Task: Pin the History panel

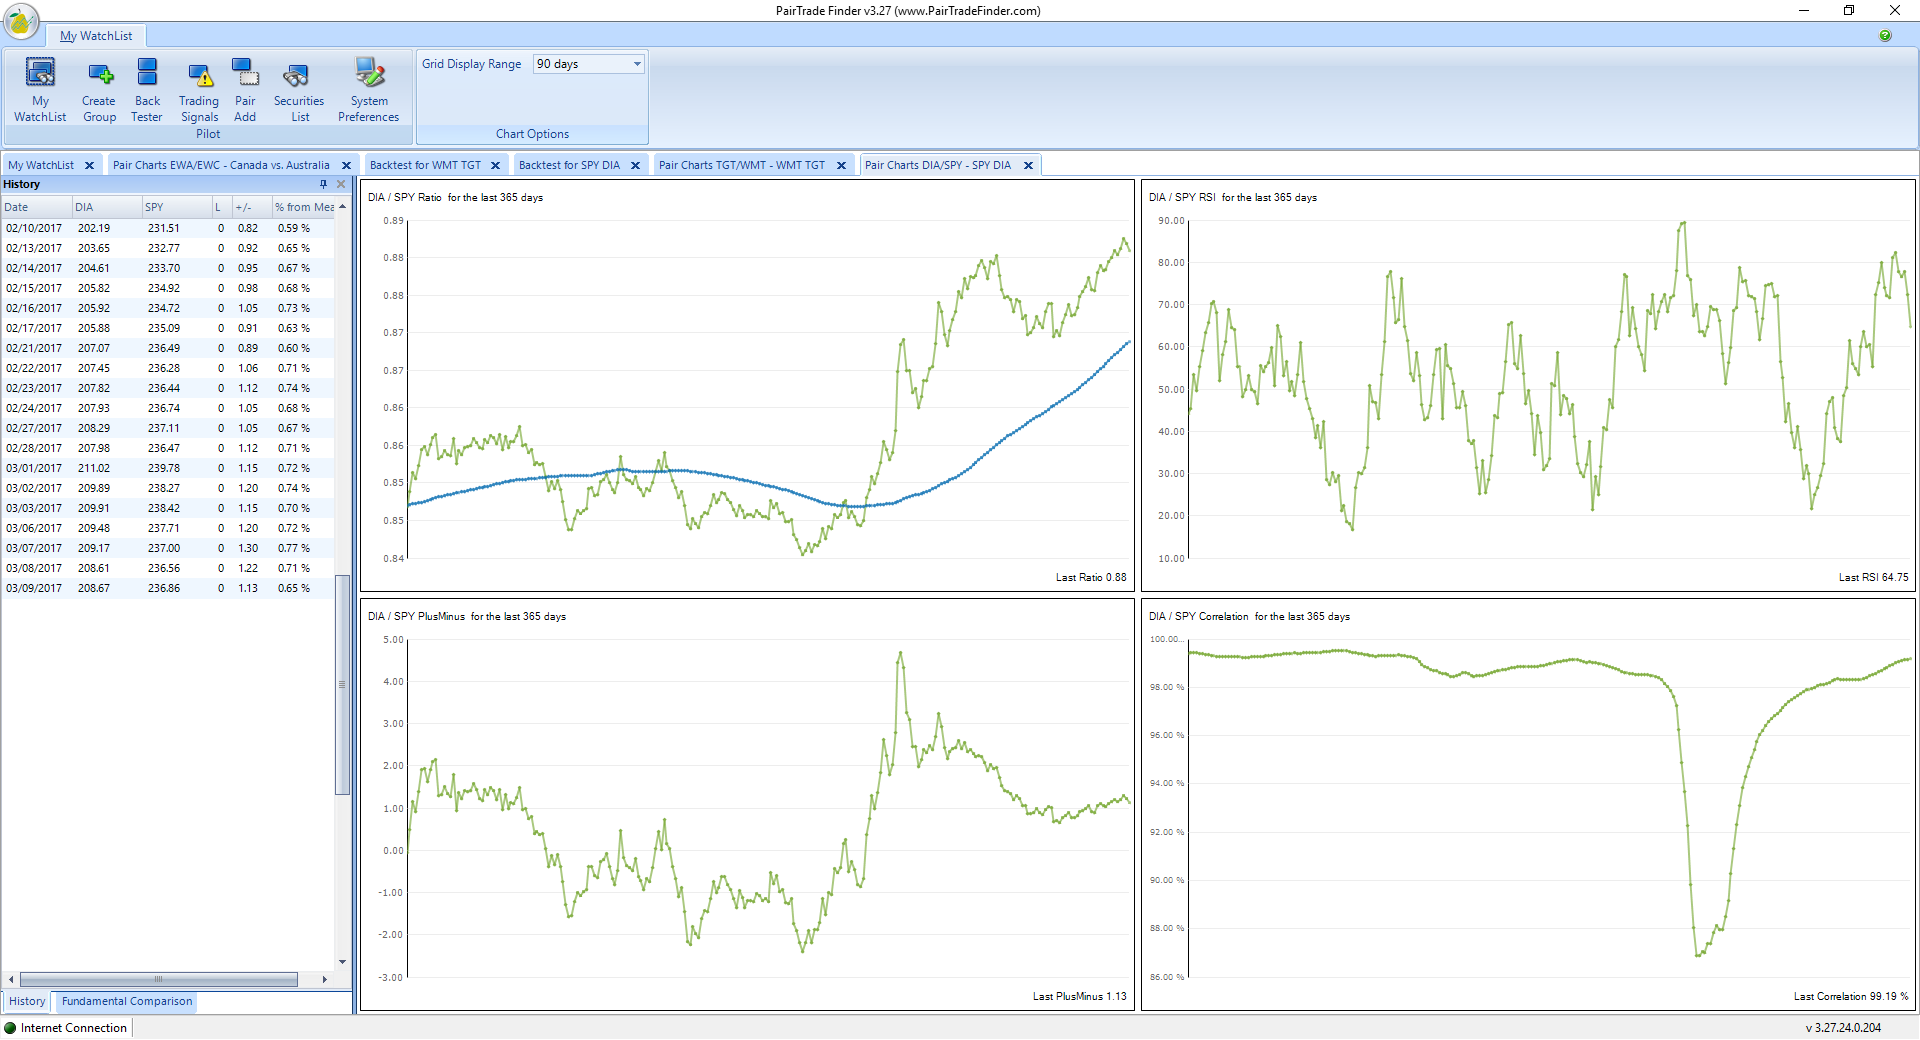Action: point(323,184)
